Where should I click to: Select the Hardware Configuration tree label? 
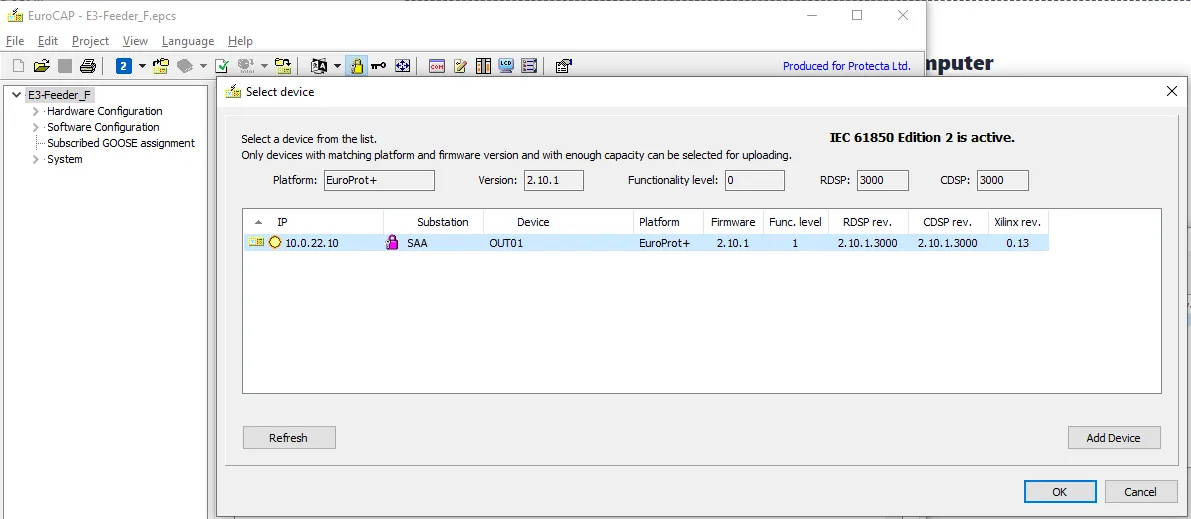105,111
